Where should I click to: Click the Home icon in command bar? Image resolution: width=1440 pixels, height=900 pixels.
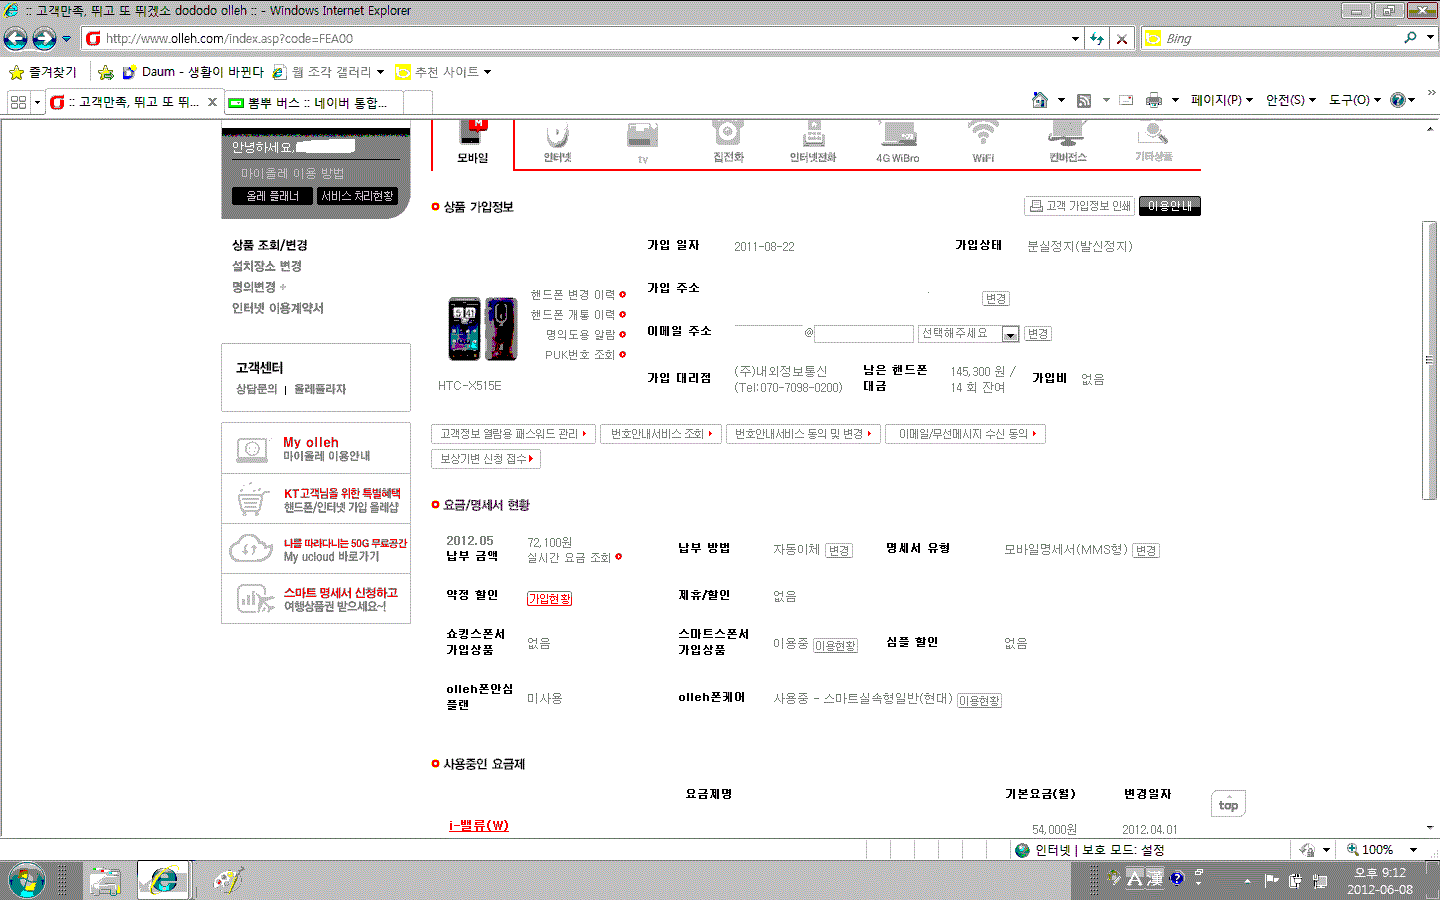[1040, 100]
